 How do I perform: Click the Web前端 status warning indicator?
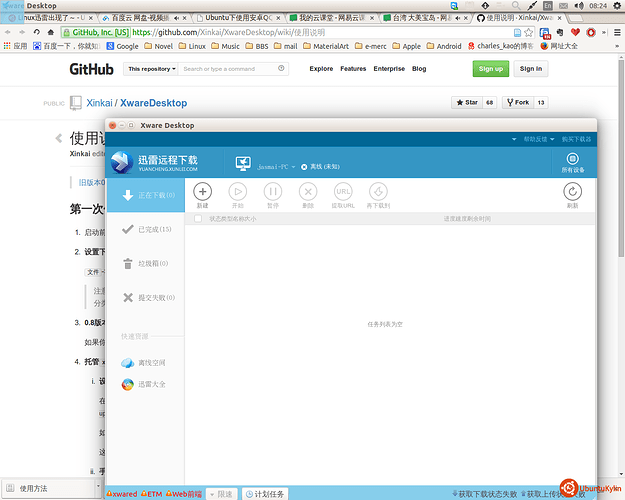coord(184,494)
